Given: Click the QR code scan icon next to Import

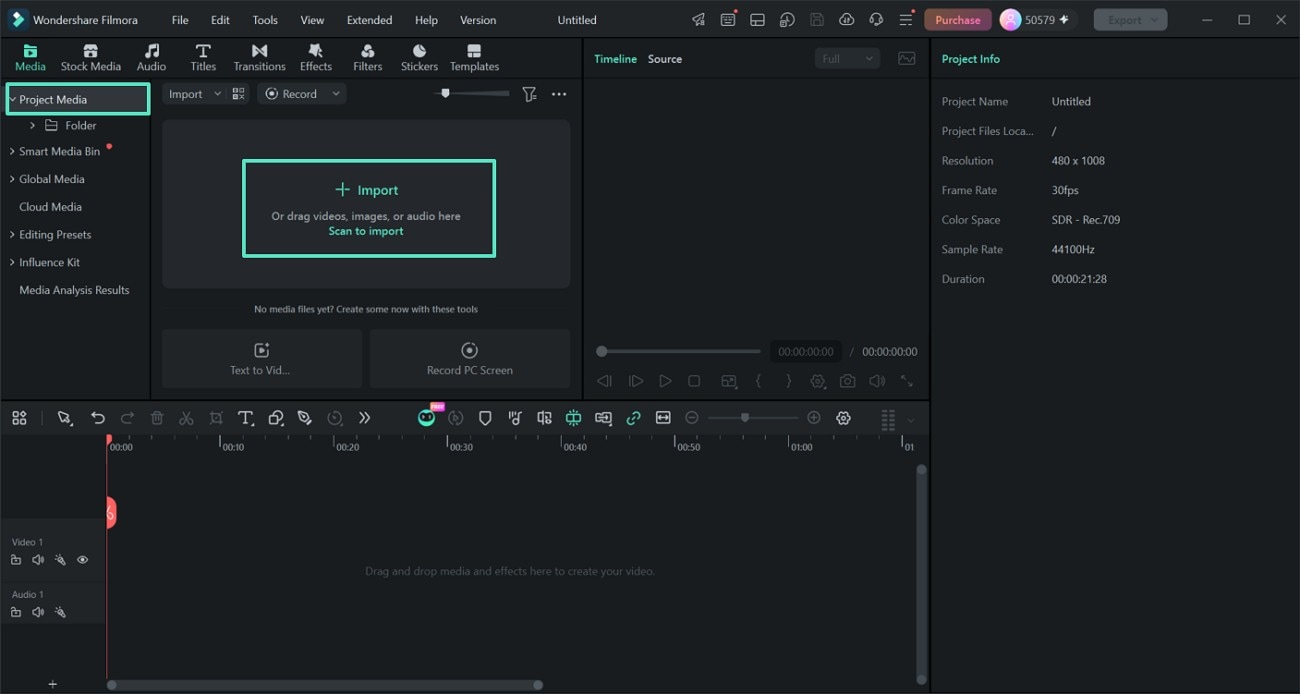Looking at the screenshot, I should coord(238,94).
